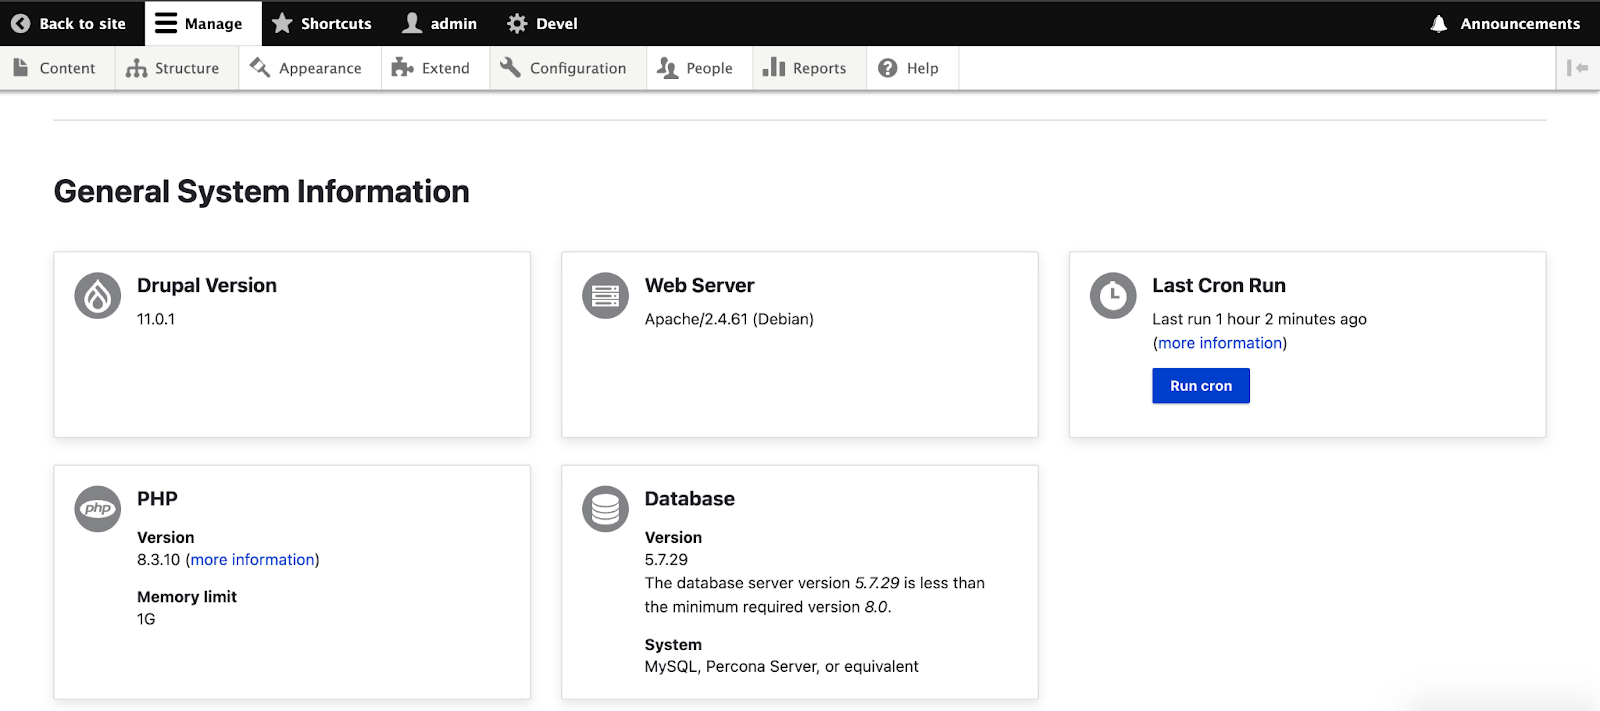Open the admin user menu
The height and width of the screenshot is (711, 1600).
point(439,23)
